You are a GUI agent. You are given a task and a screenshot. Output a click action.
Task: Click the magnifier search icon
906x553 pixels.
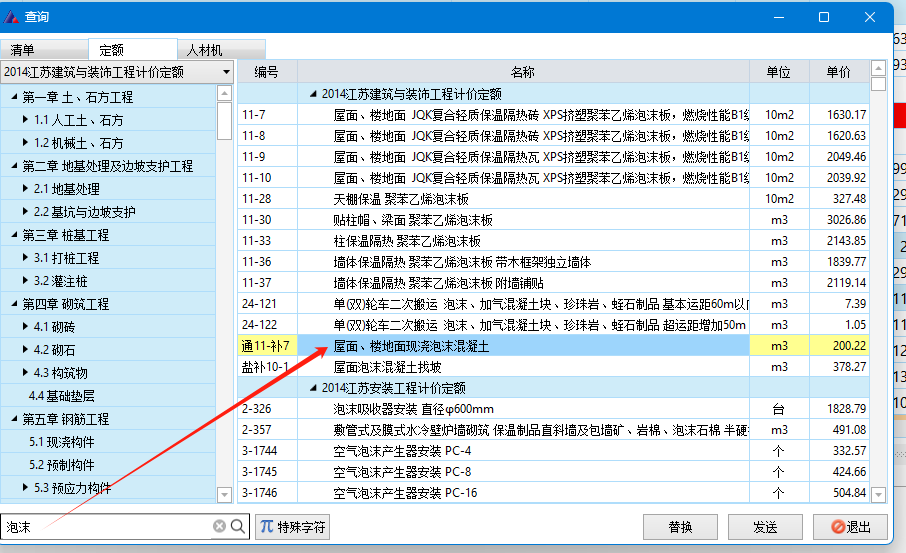click(x=237, y=526)
